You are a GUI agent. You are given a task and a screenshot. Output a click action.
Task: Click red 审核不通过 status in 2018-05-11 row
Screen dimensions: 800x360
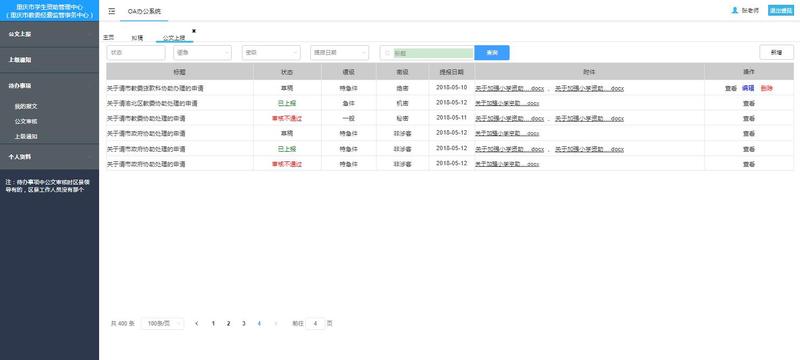[287, 118]
